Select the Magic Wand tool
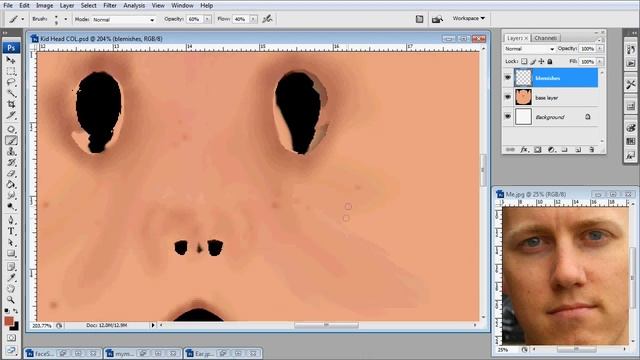This screenshot has height=360, width=640. click(x=11, y=93)
